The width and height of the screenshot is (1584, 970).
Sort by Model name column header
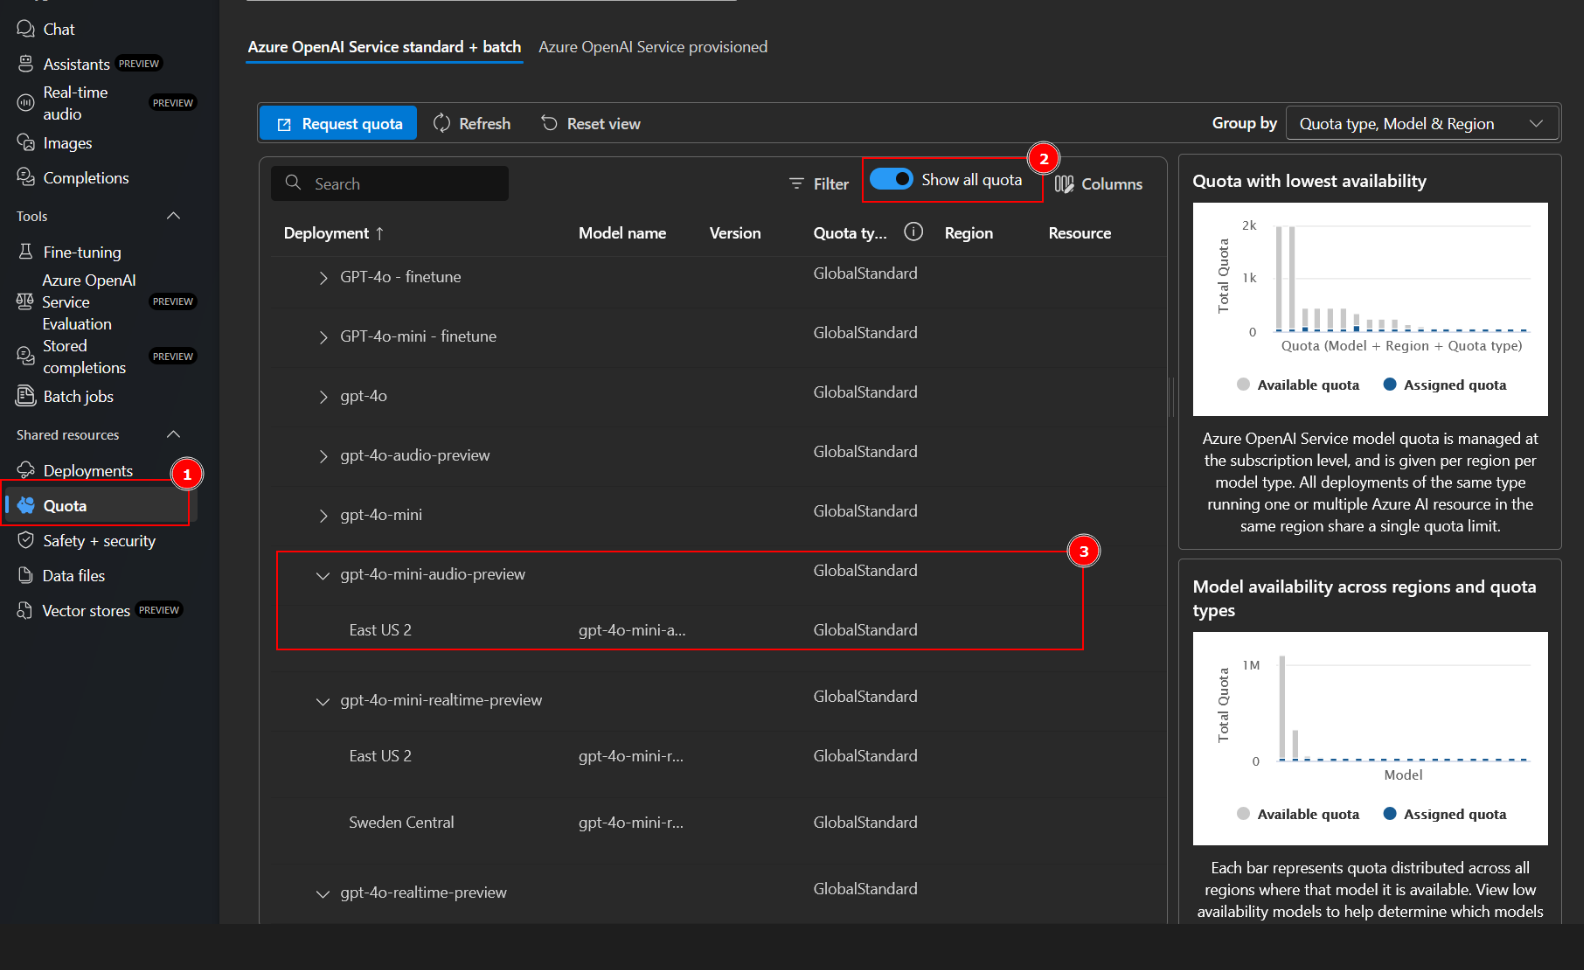622,233
